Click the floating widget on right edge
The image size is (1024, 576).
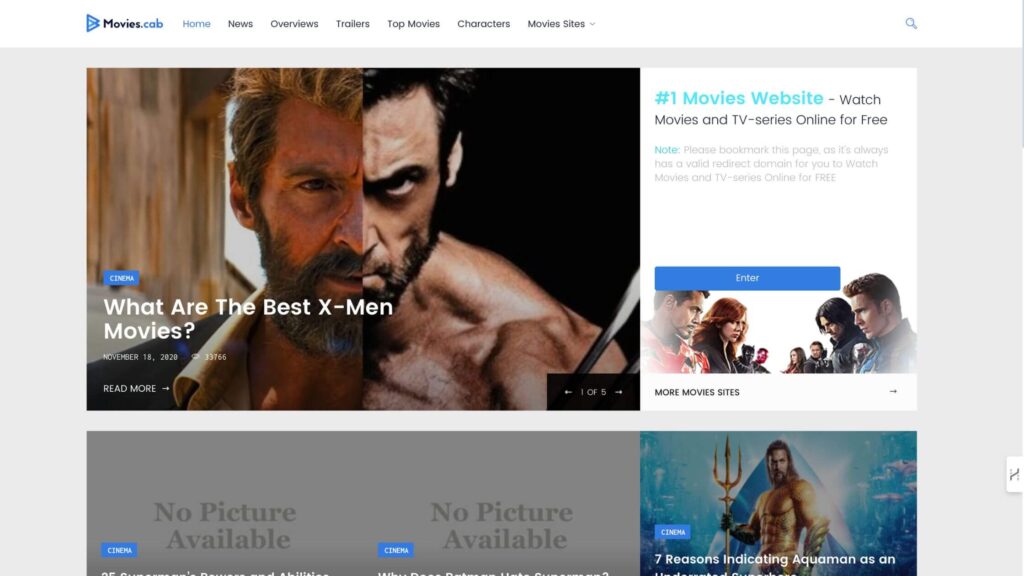(1014, 474)
